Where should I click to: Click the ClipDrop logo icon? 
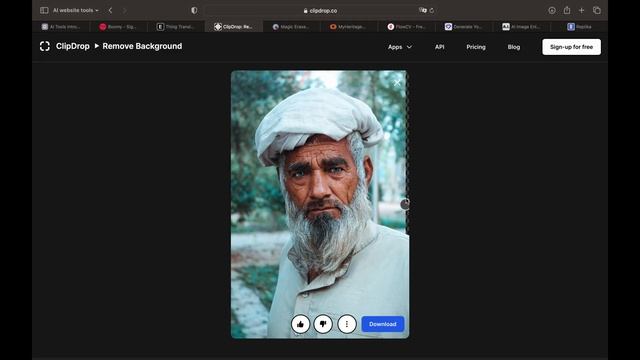pos(45,46)
